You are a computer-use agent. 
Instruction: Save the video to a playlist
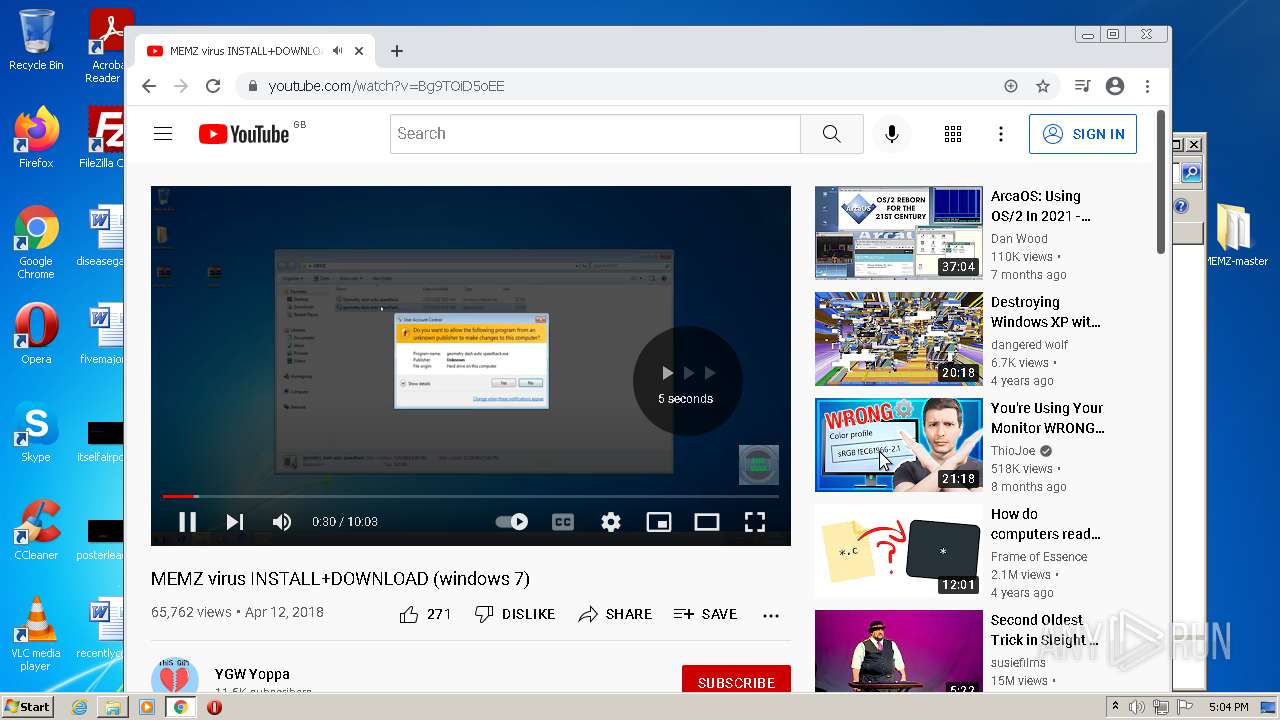[706, 614]
